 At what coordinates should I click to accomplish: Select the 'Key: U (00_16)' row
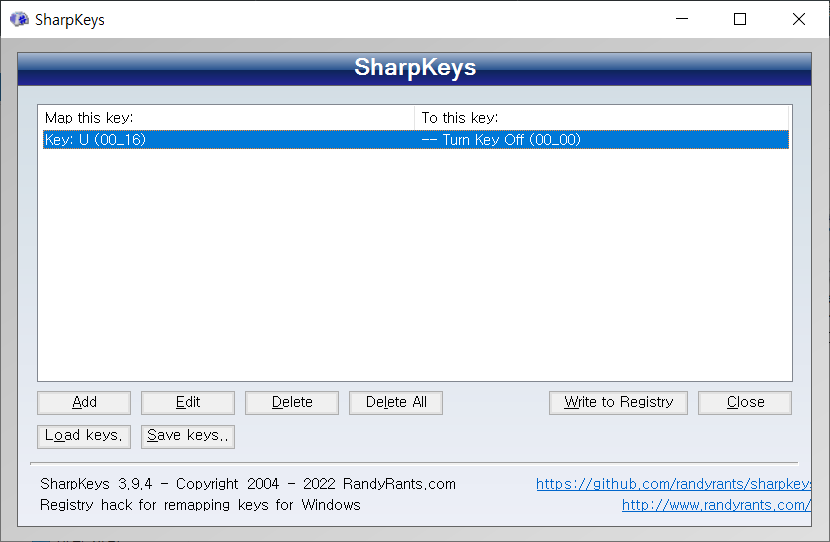point(416,140)
